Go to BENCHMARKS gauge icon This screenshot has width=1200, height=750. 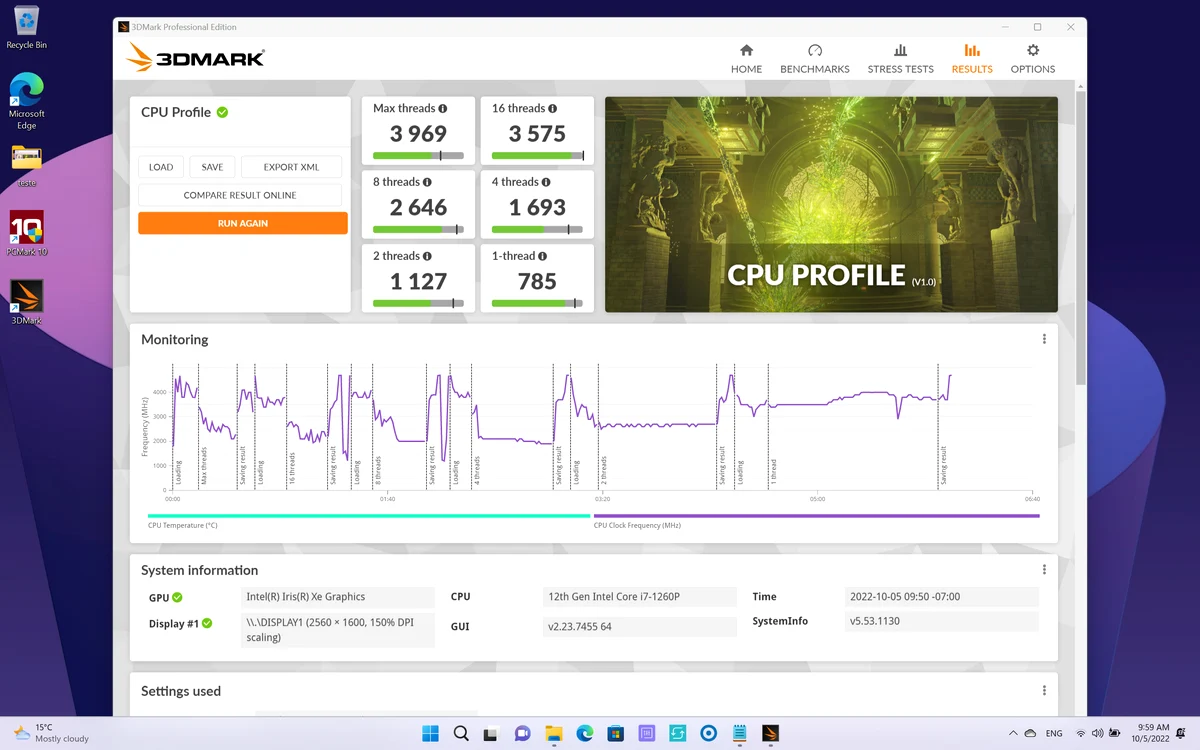coord(814,51)
